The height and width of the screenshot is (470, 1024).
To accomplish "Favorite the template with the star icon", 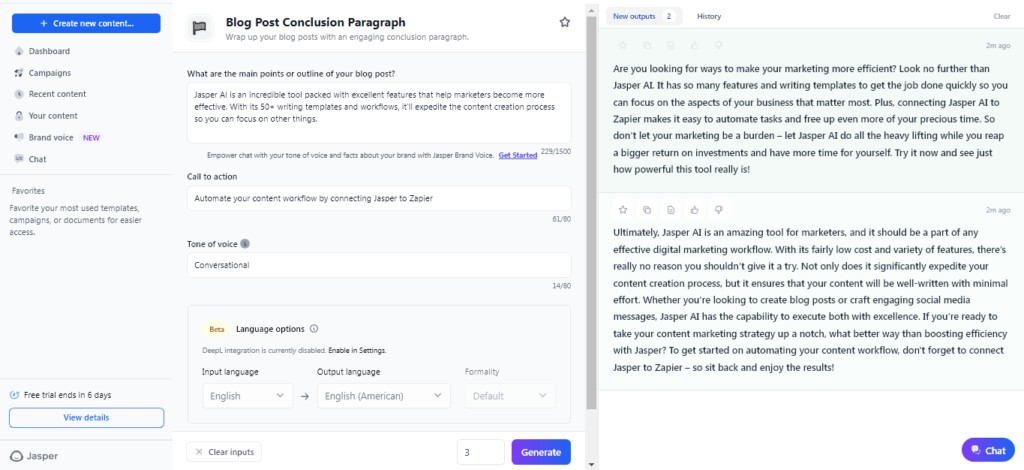I will [x=565, y=22].
